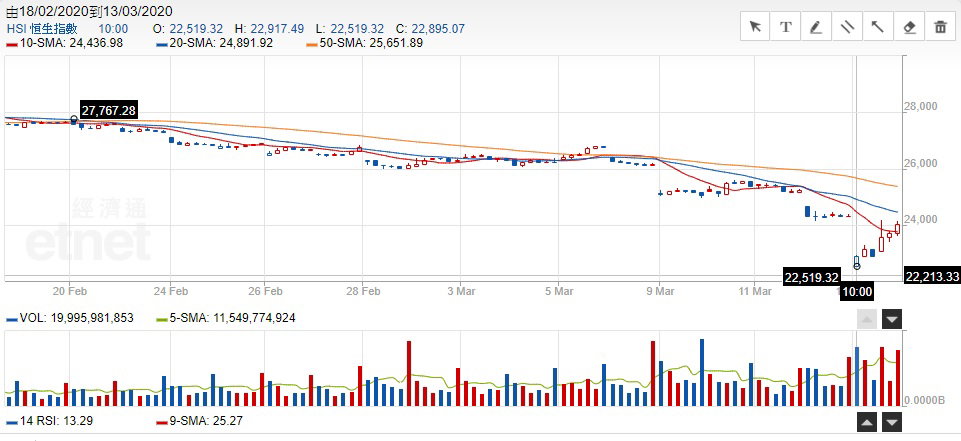Screen dimensions: 961x441
Task: Click the 28,000 price axis label
Action: coord(921,107)
